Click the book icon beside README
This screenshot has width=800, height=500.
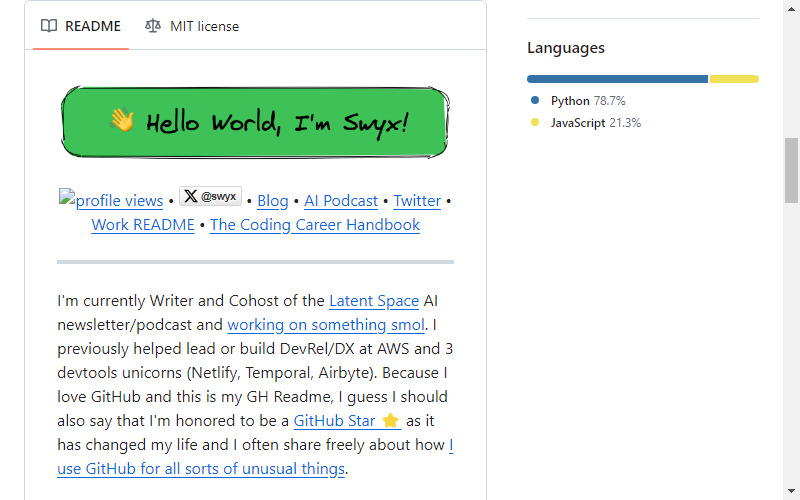pyautogui.click(x=49, y=26)
